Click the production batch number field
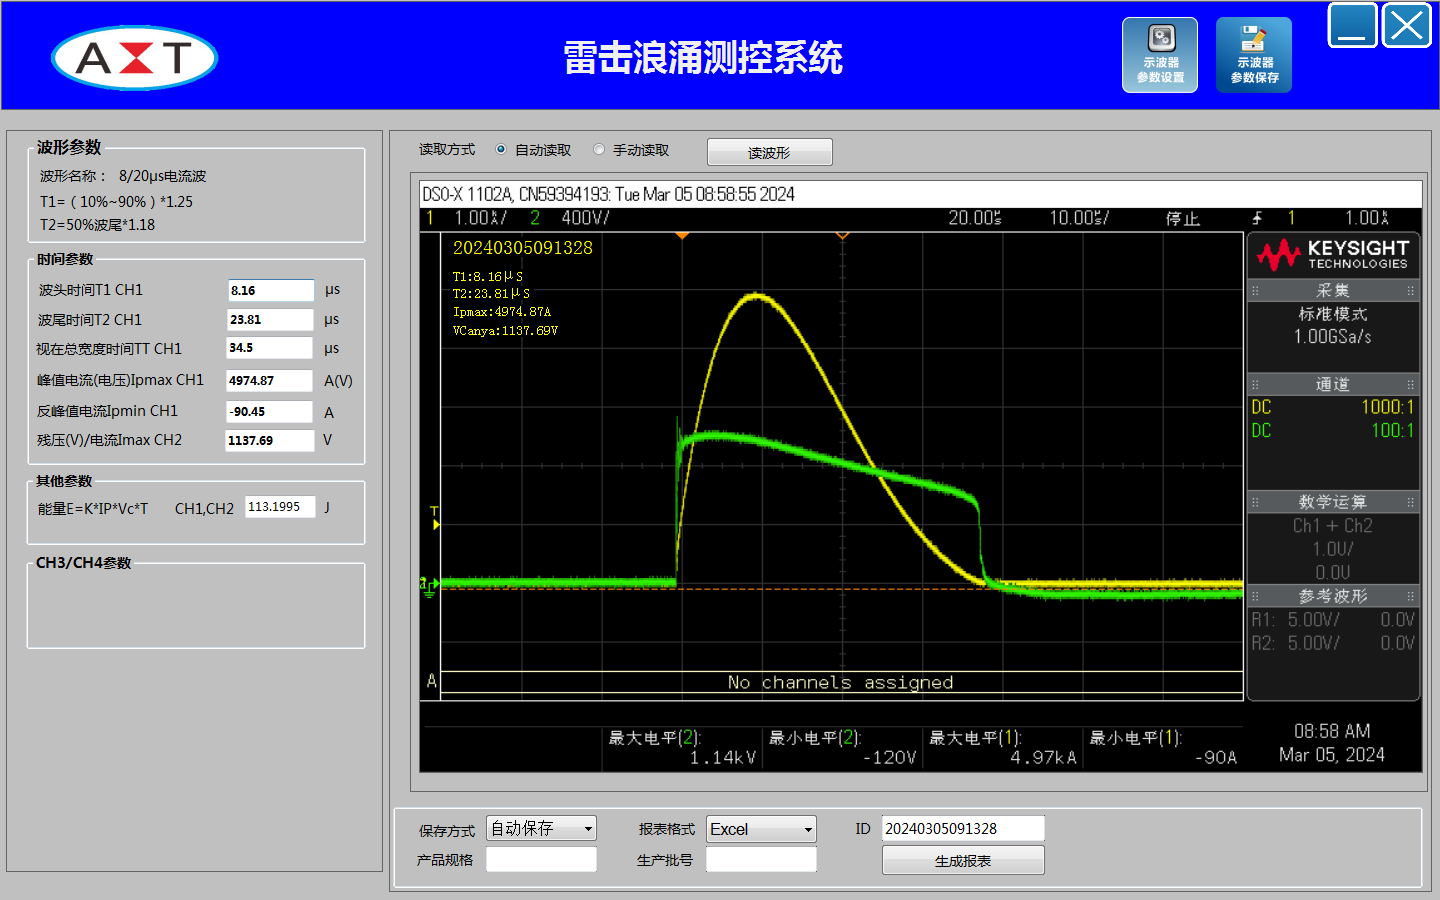 [761, 860]
